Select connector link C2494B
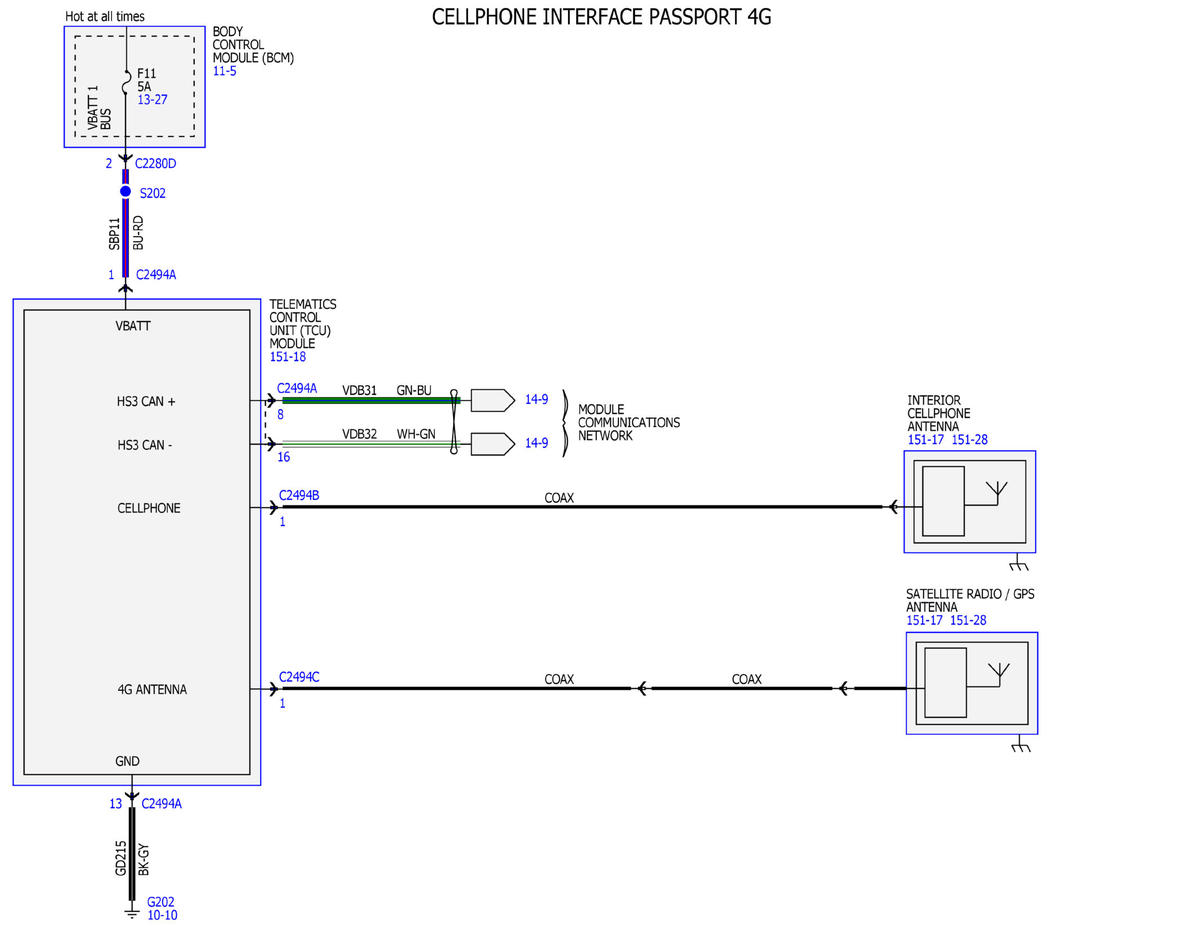1200x927 pixels. 299,494
